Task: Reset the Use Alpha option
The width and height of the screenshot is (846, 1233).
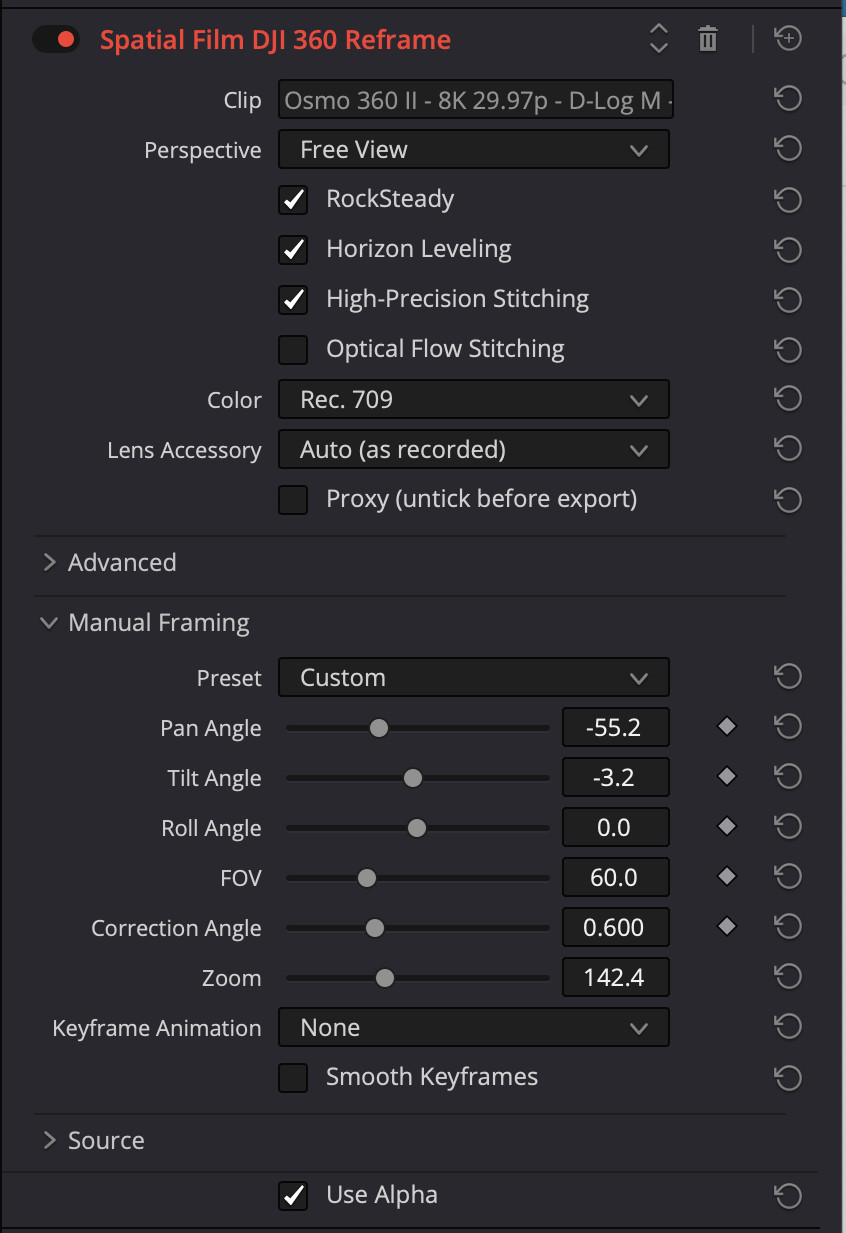Action: pos(788,1195)
